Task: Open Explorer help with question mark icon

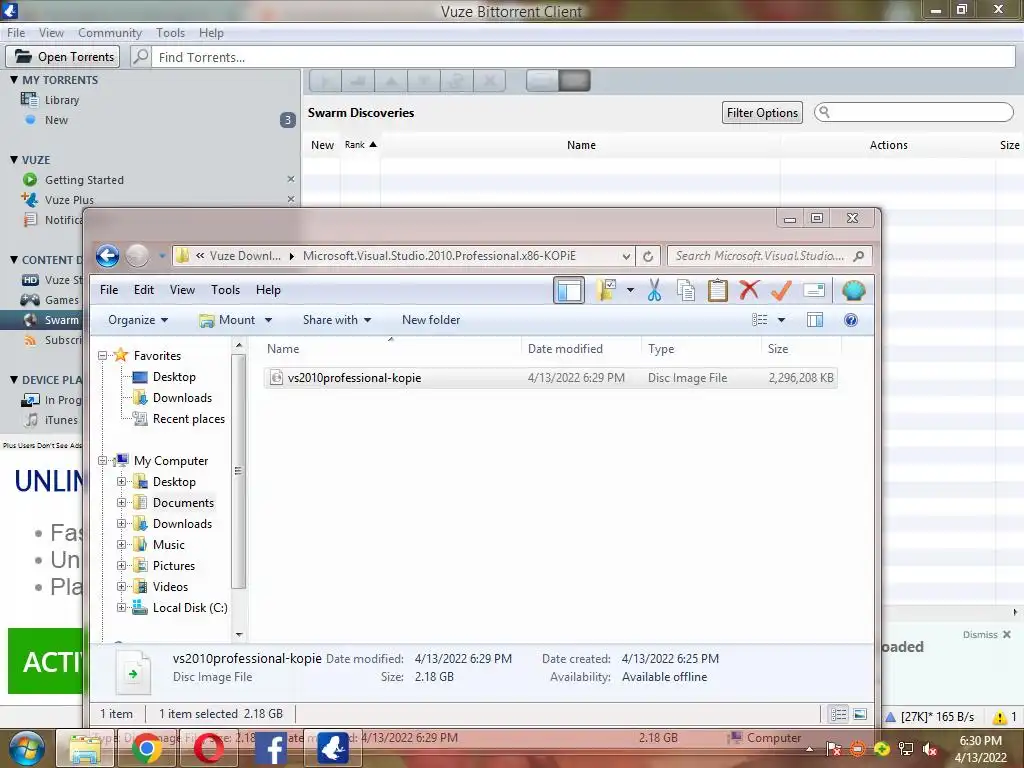Action: pyautogui.click(x=850, y=320)
